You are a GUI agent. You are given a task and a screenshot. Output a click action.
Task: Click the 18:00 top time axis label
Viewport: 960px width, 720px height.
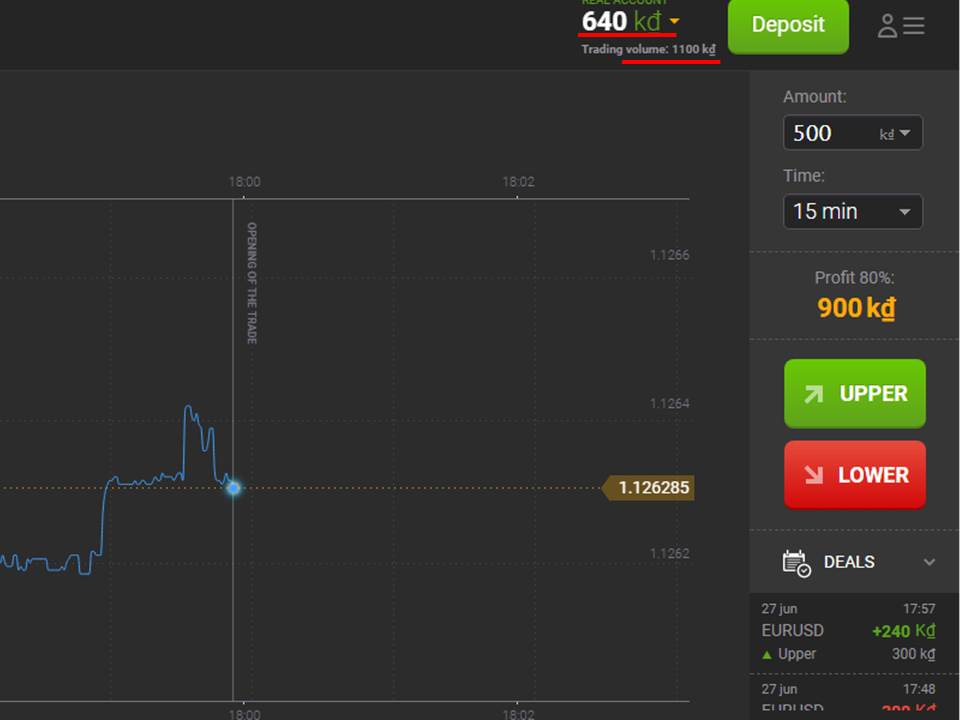[244, 182]
